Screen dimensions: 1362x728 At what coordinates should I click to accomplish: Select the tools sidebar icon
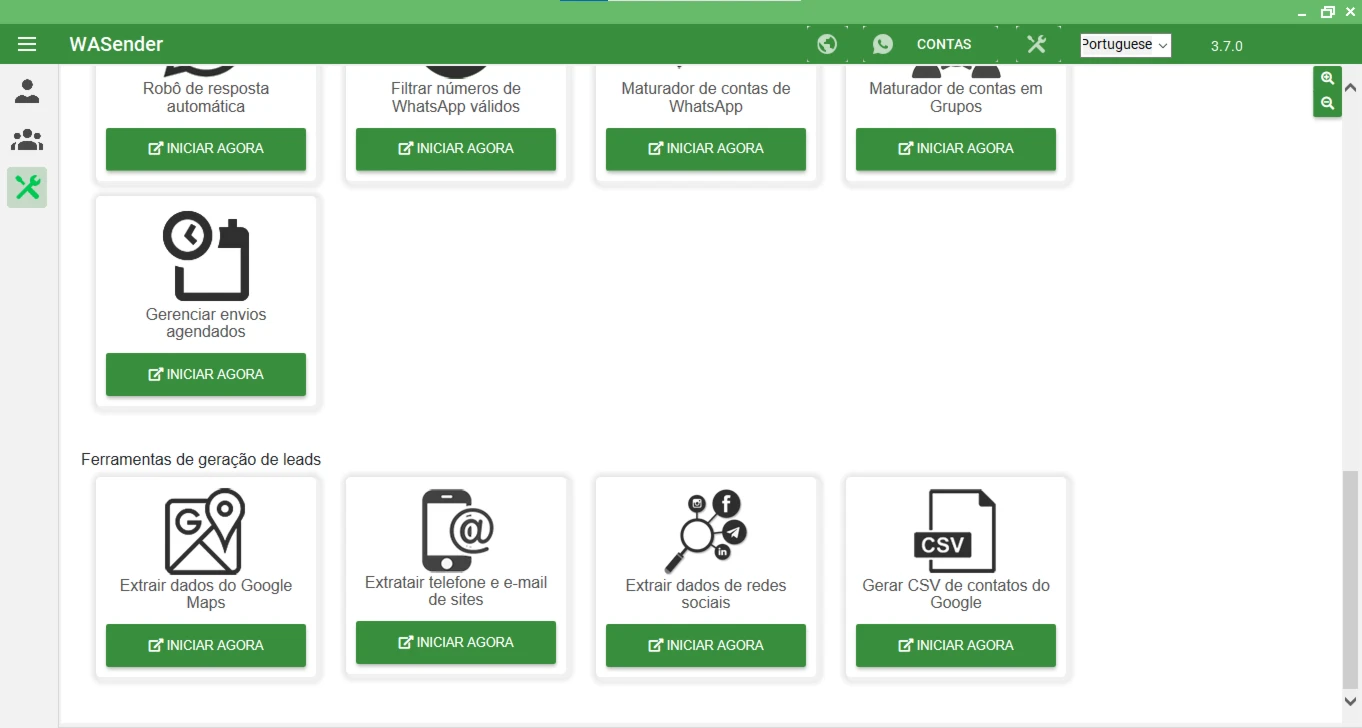click(x=27, y=187)
